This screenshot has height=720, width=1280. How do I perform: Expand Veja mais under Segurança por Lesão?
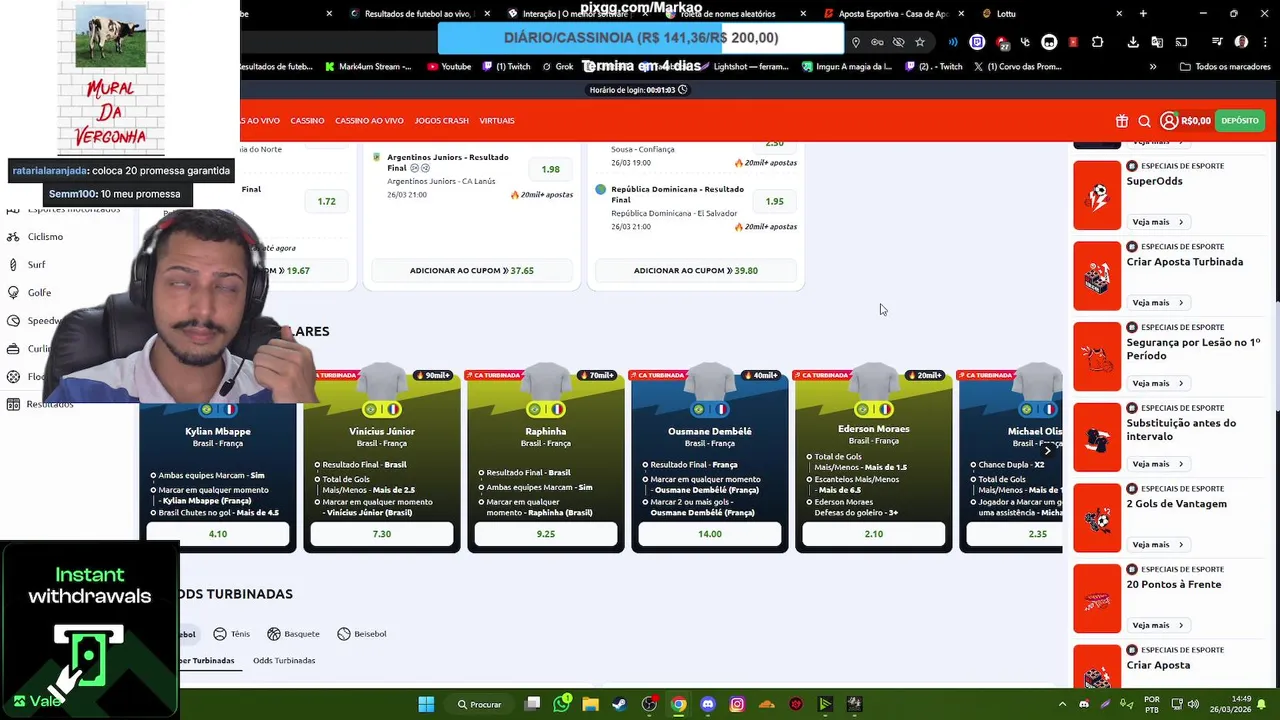point(1158,384)
